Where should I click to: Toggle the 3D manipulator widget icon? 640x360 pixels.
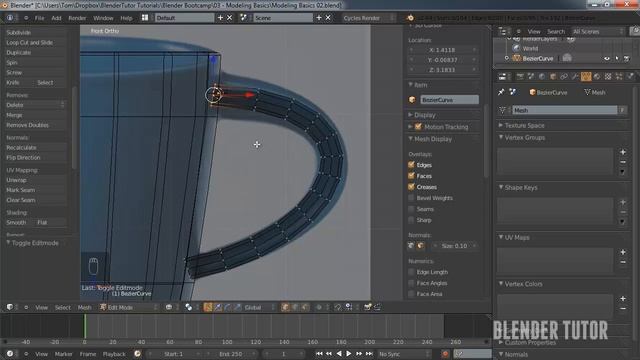[208, 307]
